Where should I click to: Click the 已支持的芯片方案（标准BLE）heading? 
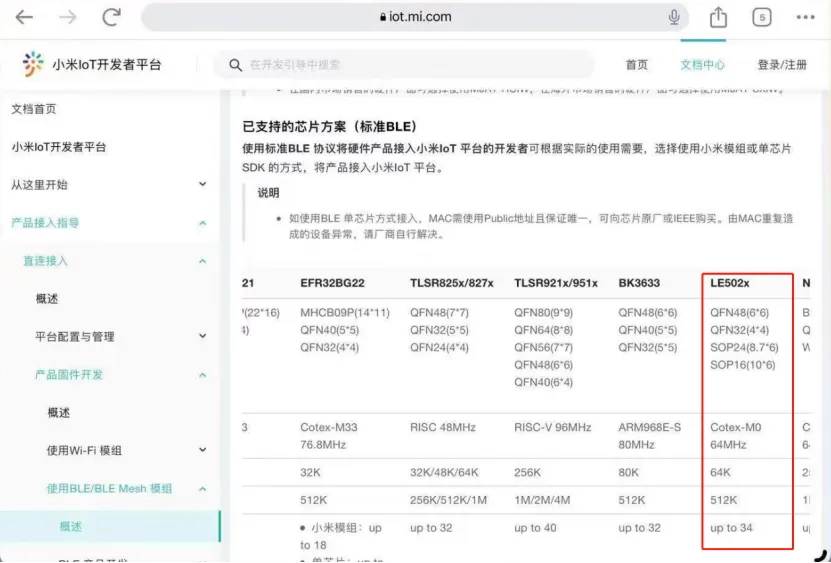point(330,127)
